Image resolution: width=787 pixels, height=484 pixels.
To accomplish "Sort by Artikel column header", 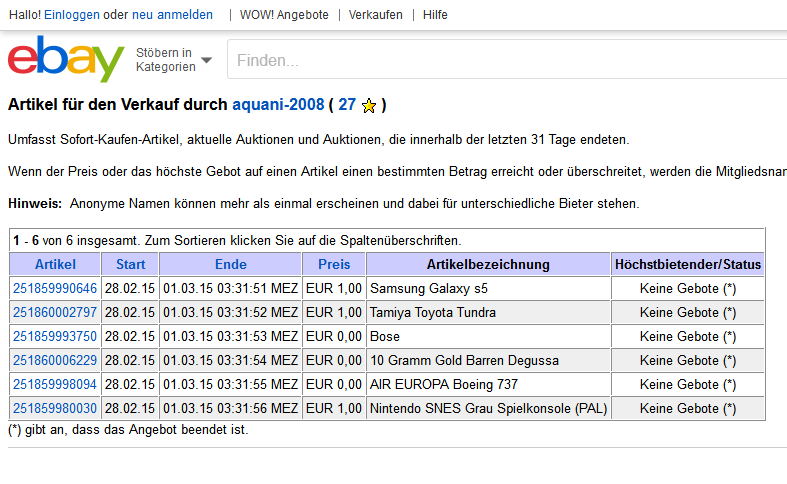I will point(55,264).
